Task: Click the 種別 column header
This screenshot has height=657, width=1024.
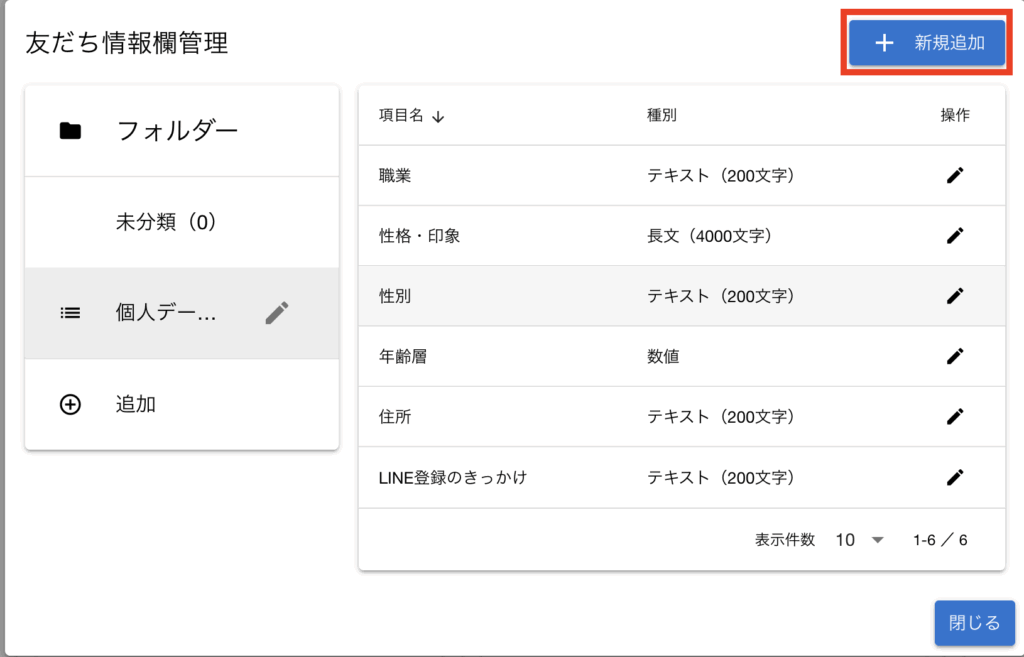Action: [x=662, y=115]
